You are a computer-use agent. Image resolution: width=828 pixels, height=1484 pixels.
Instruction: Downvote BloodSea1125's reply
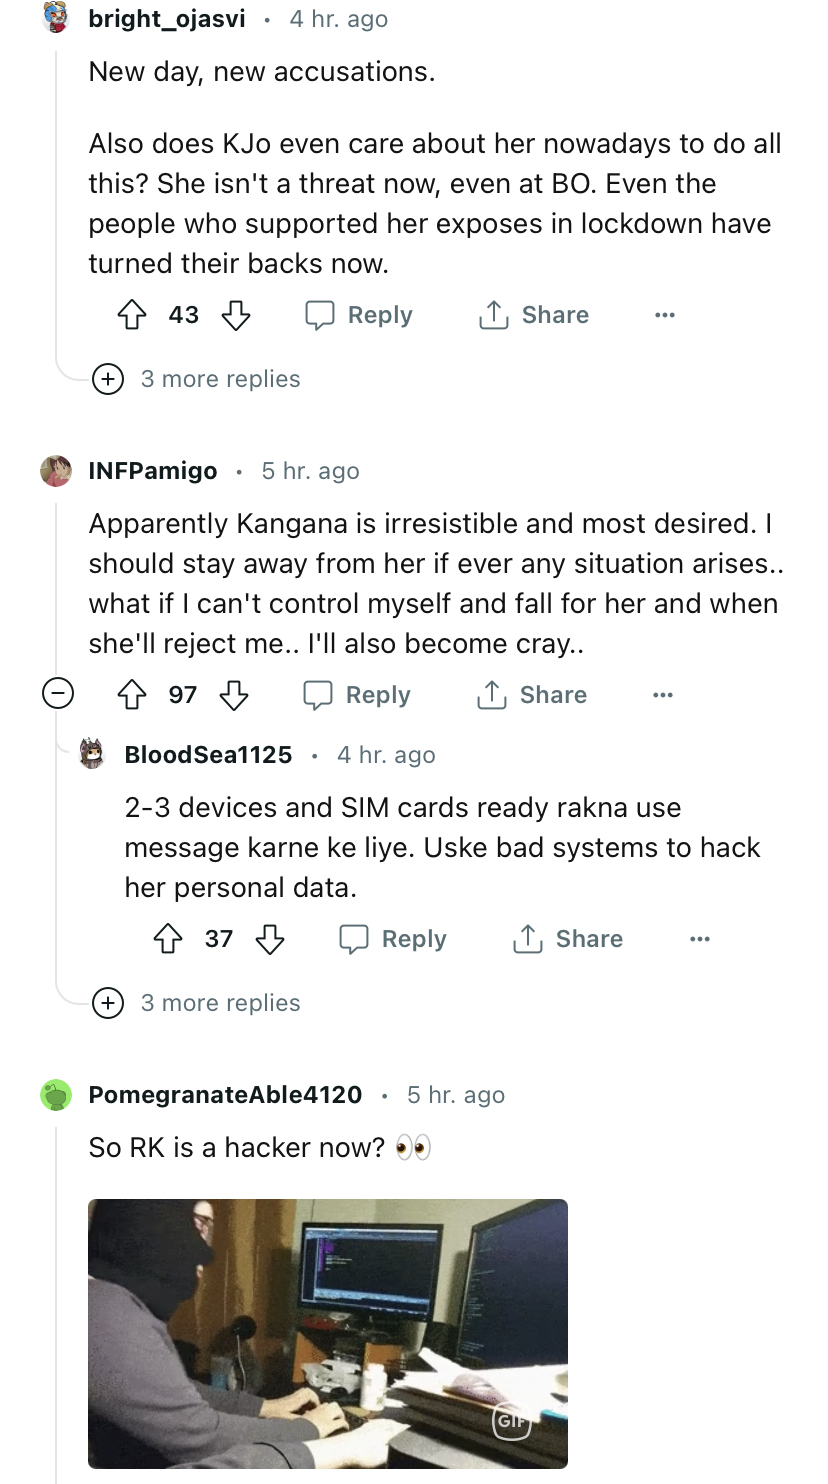tap(270, 939)
